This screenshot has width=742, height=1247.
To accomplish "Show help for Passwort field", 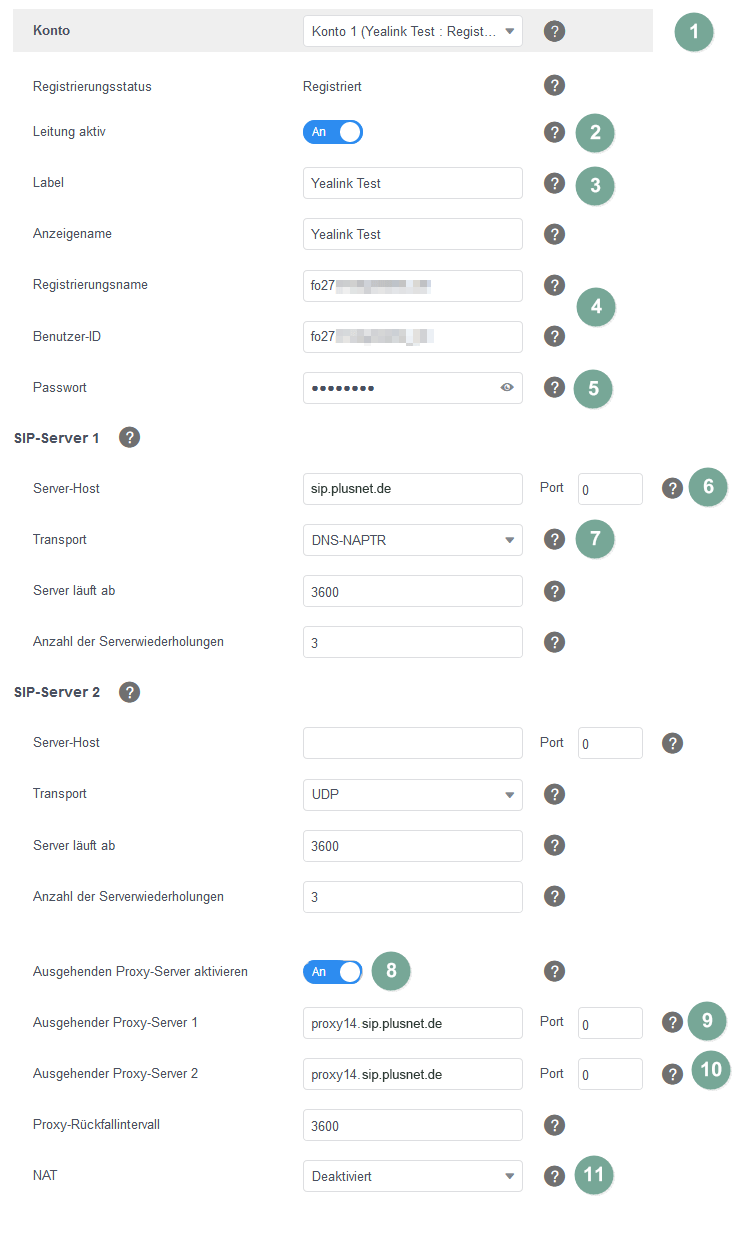I will tap(554, 387).
